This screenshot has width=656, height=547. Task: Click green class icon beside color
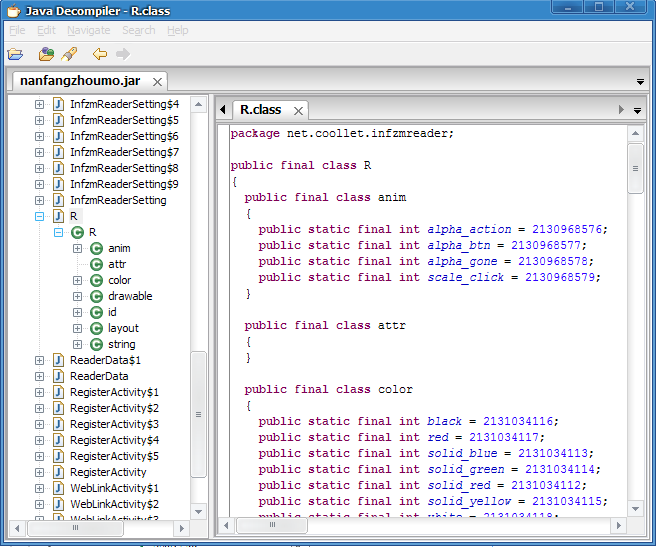97,280
